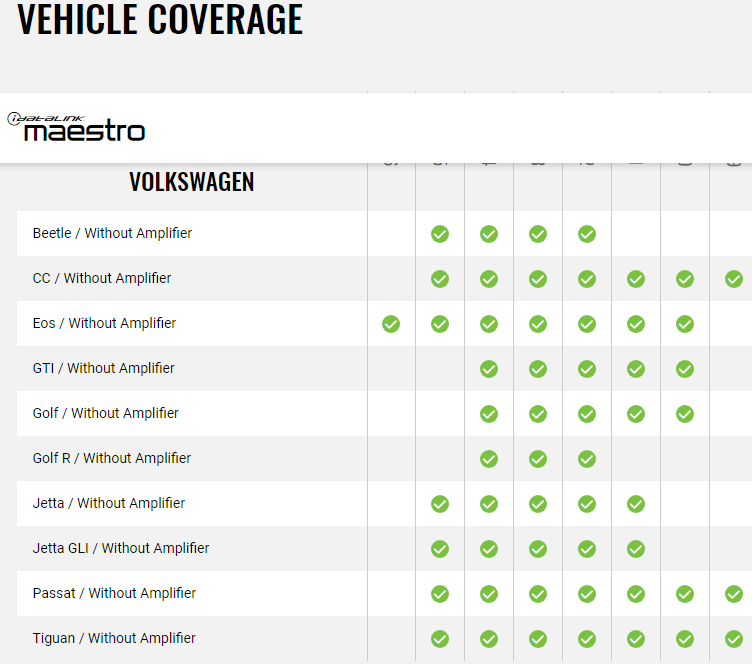The height and width of the screenshot is (664, 752).
Task: Click the rightmost green checkmark in Eos row
Action: pyautogui.click(x=685, y=324)
